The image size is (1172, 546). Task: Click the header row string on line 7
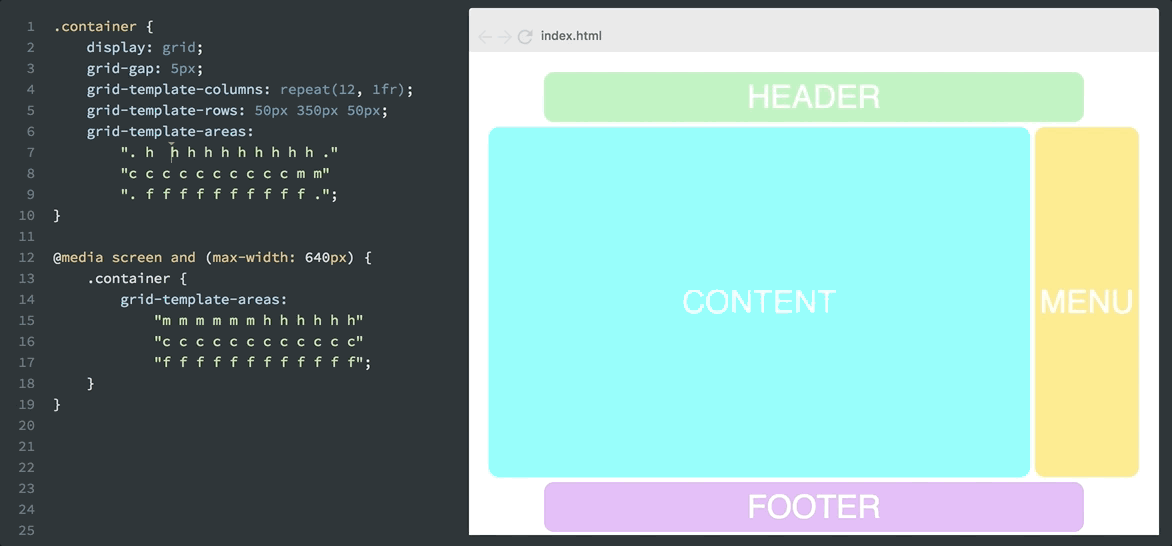[229, 153]
